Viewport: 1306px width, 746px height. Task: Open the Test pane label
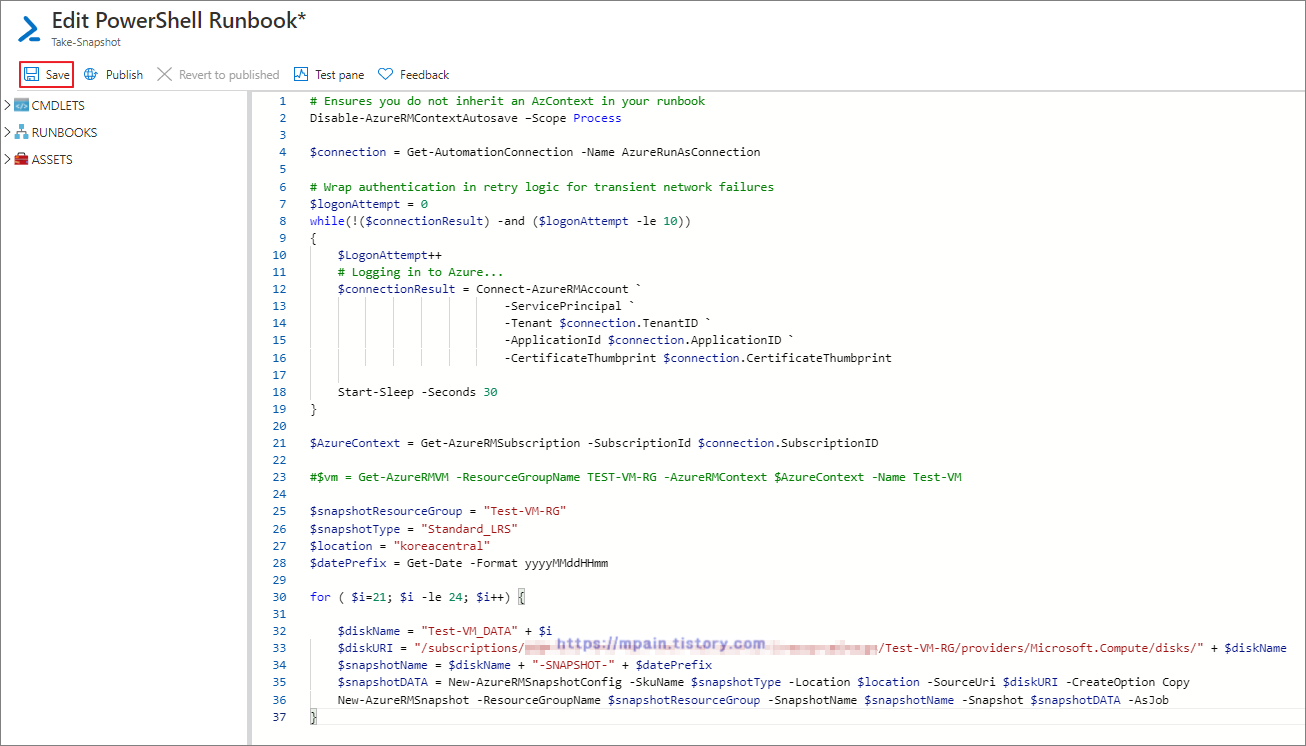[x=340, y=75]
